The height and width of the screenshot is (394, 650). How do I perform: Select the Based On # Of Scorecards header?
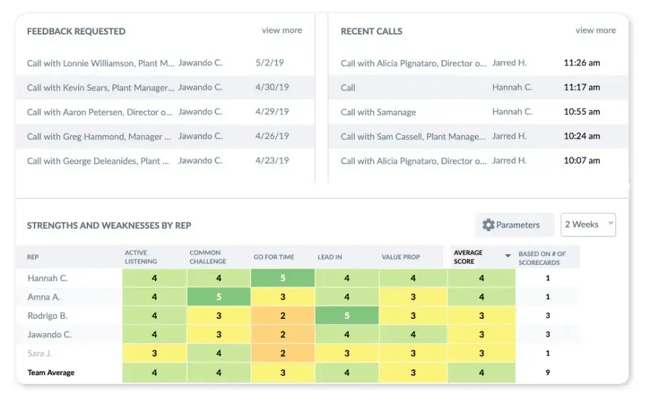(542, 258)
